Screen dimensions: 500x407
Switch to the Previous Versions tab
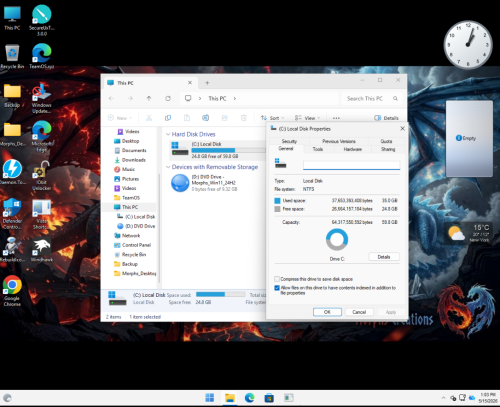(339, 141)
